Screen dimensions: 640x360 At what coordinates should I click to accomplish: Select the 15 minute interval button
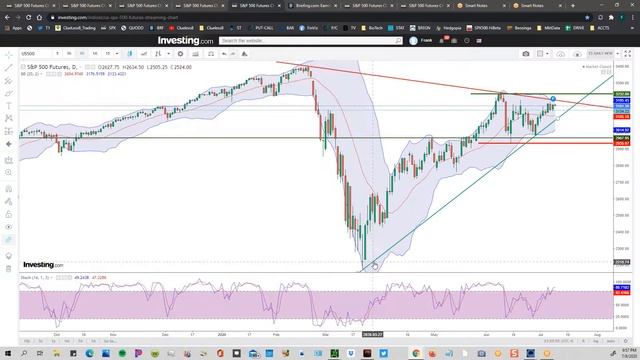pos(108,54)
